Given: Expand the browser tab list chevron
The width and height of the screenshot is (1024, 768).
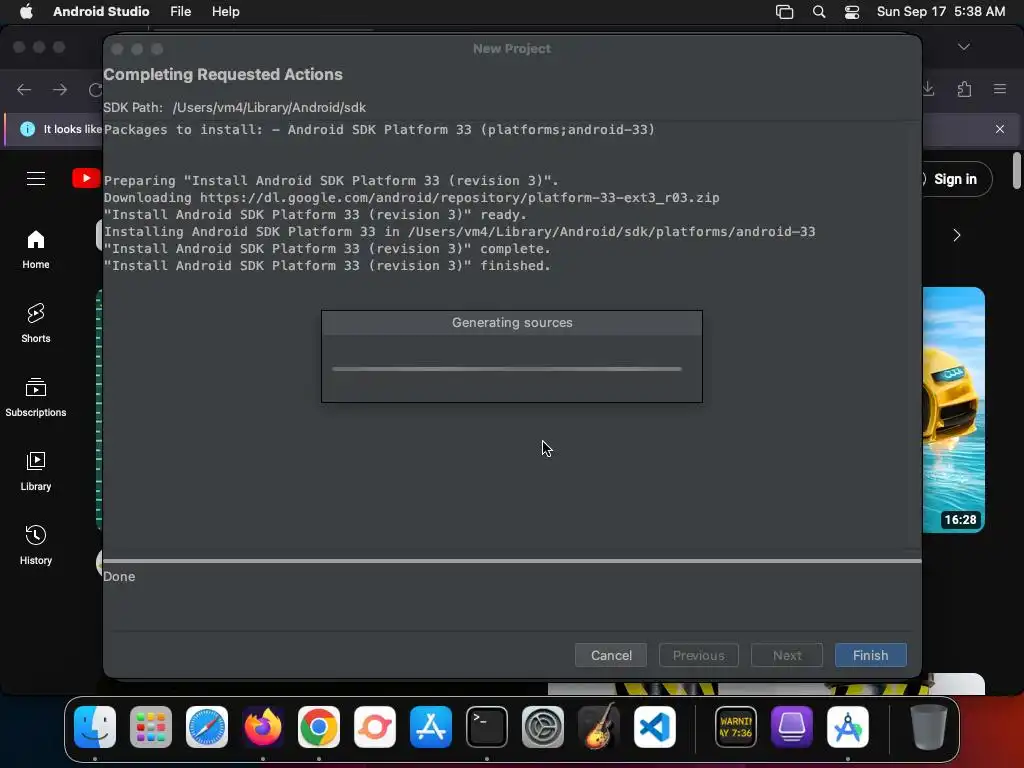Looking at the screenshot, I should [x=964, y=47].
